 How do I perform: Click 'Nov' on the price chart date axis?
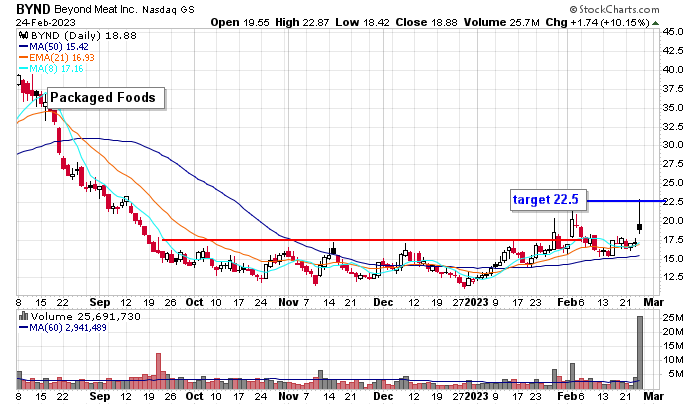(x=288, y=302)
